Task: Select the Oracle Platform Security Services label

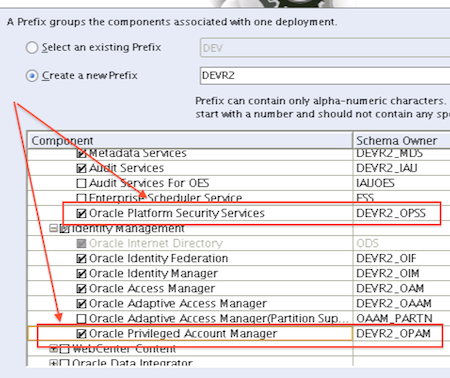Action: pyautogui.click(x=177, y=213)
